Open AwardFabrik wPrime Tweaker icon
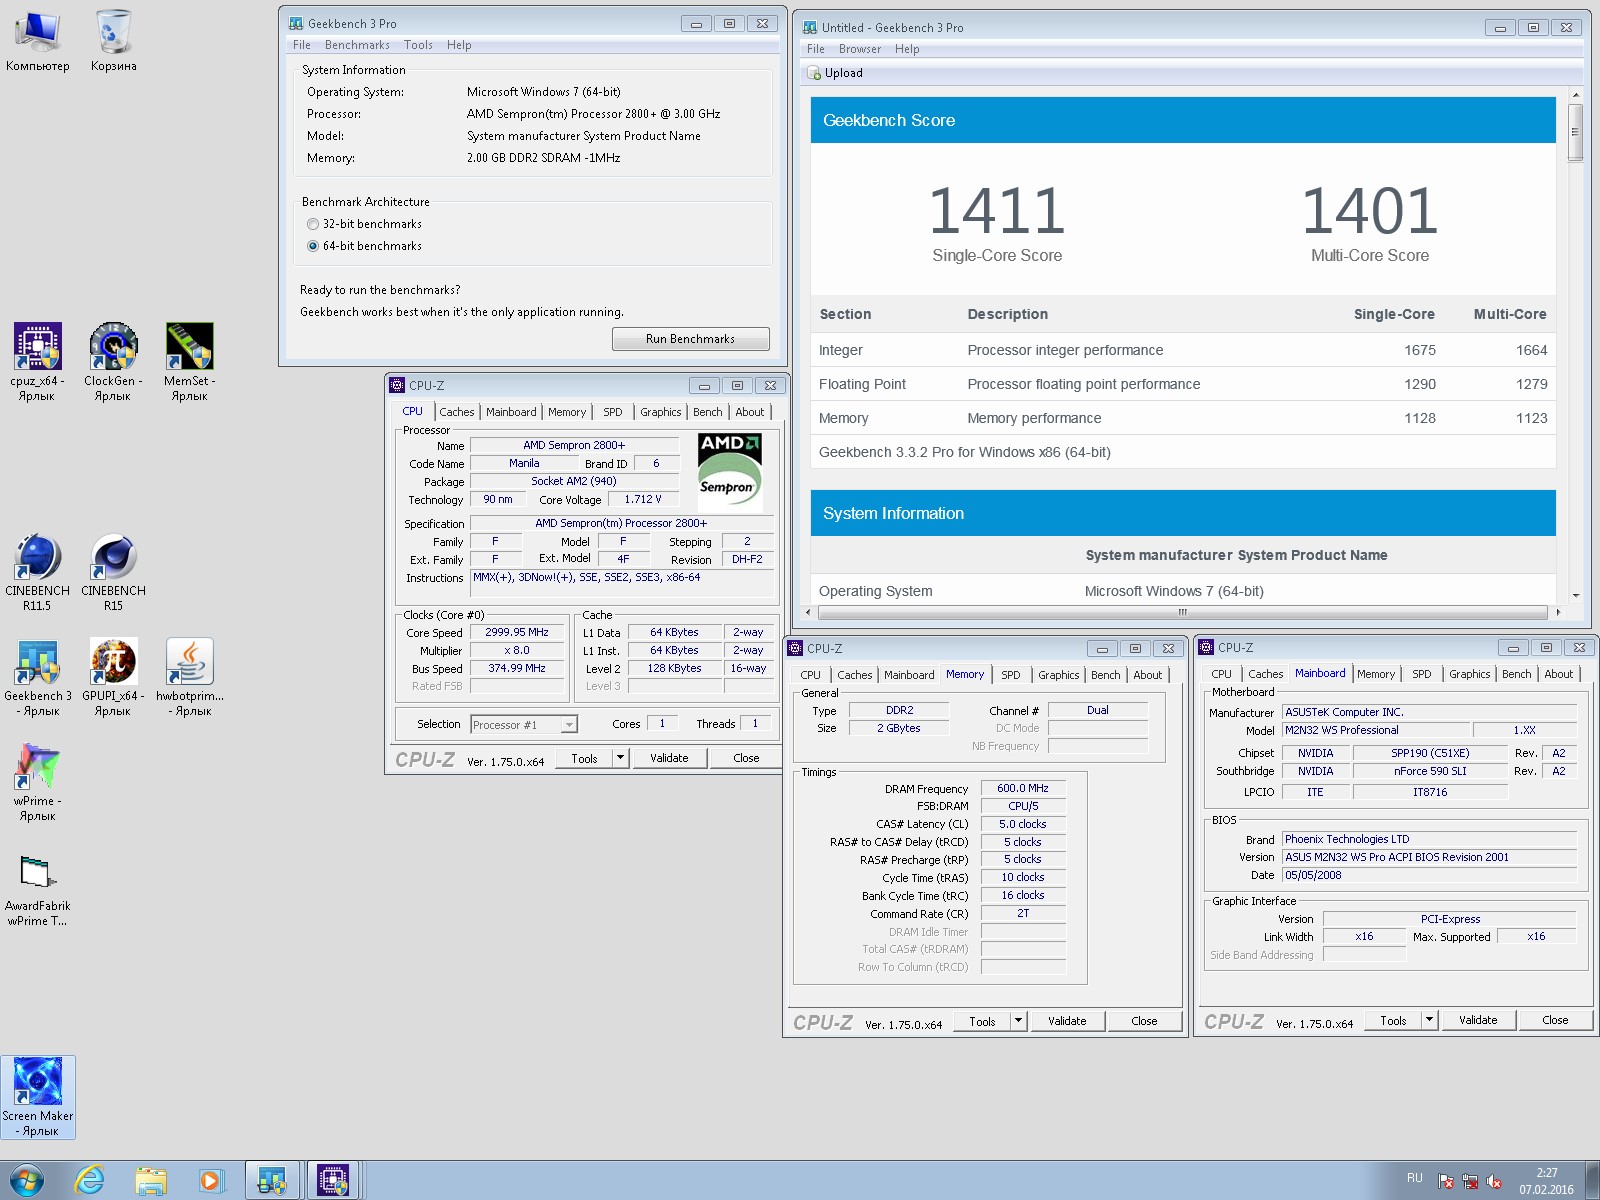 tap(37, 890)
